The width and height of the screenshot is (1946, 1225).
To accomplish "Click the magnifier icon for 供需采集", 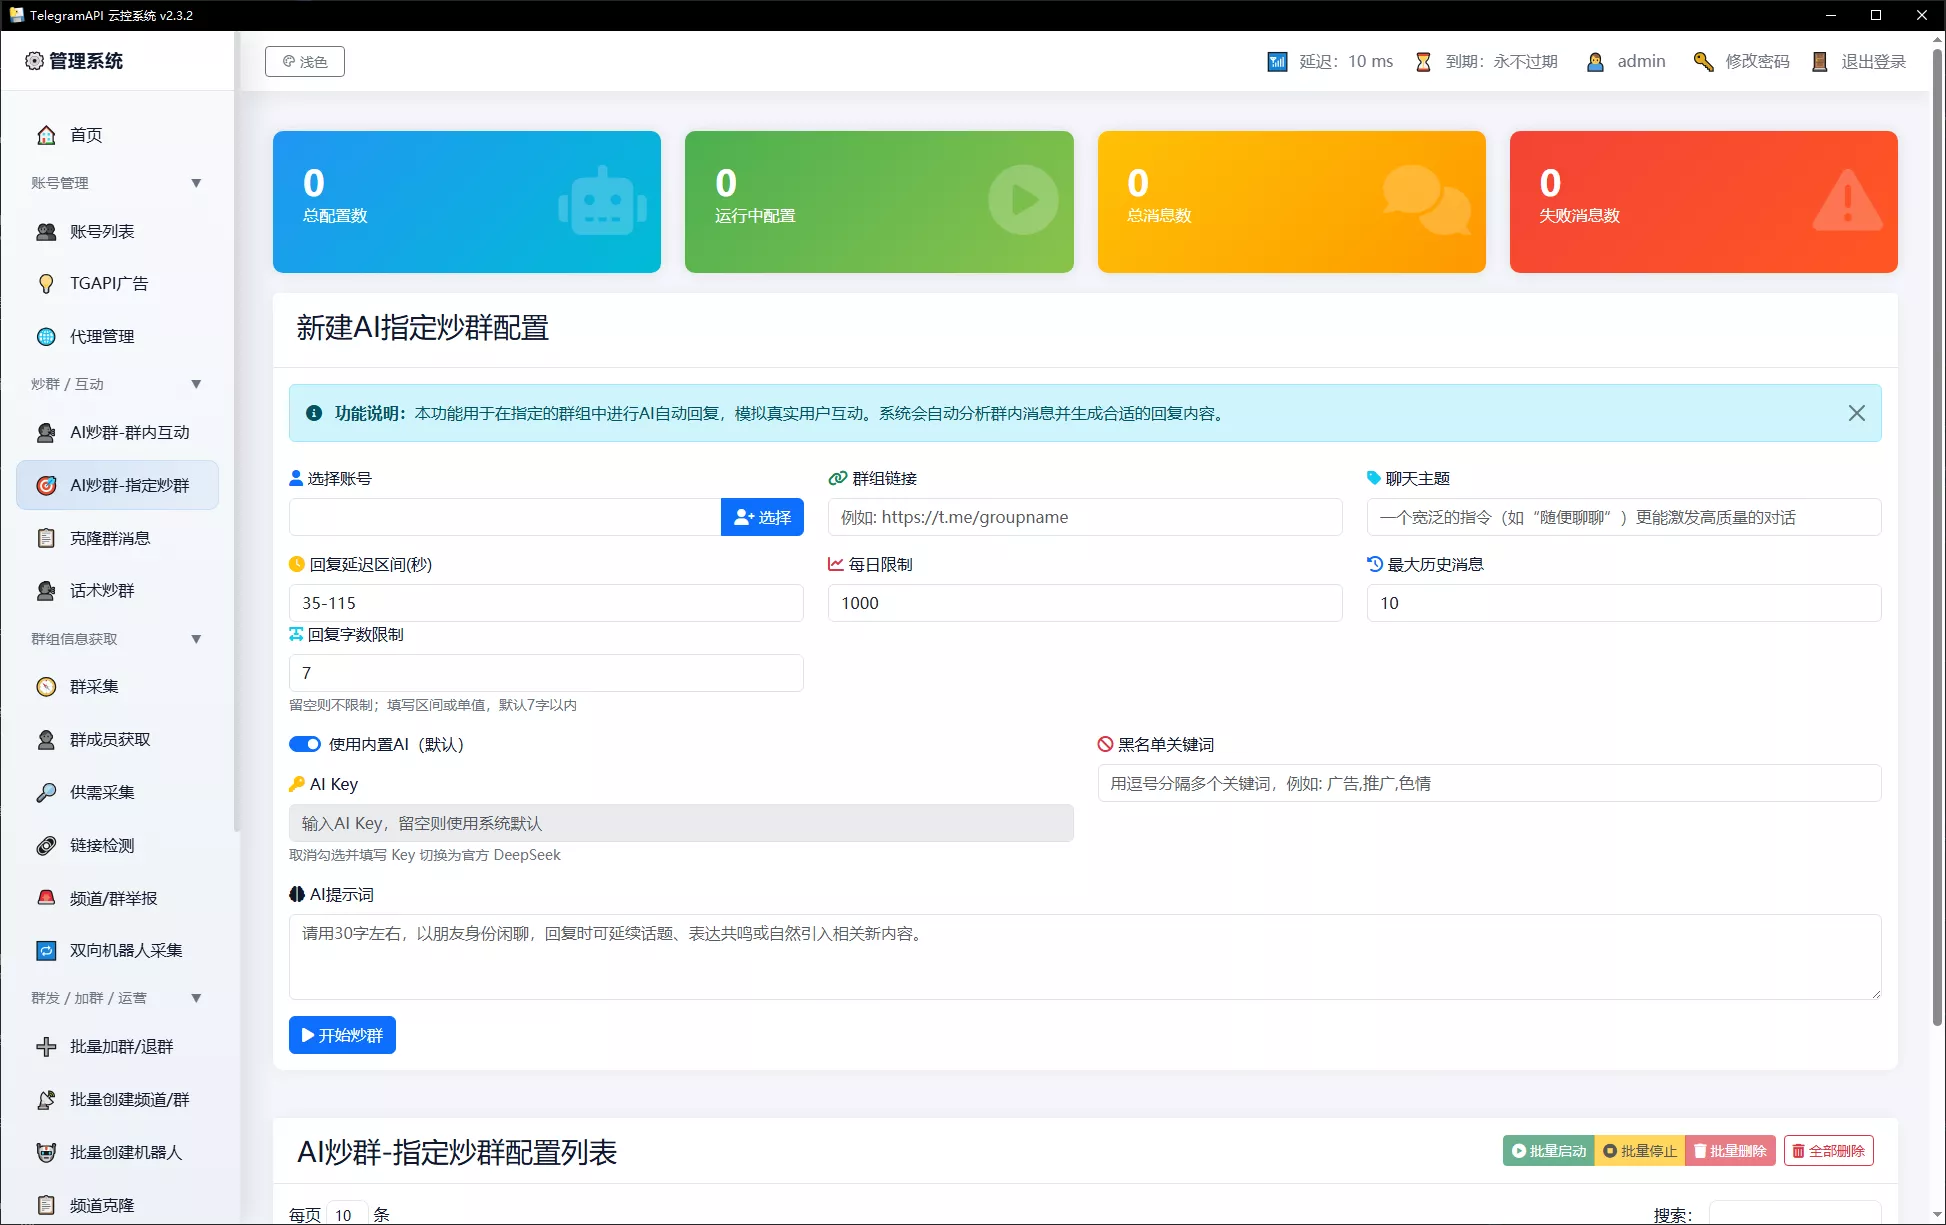I will (46, 793).
